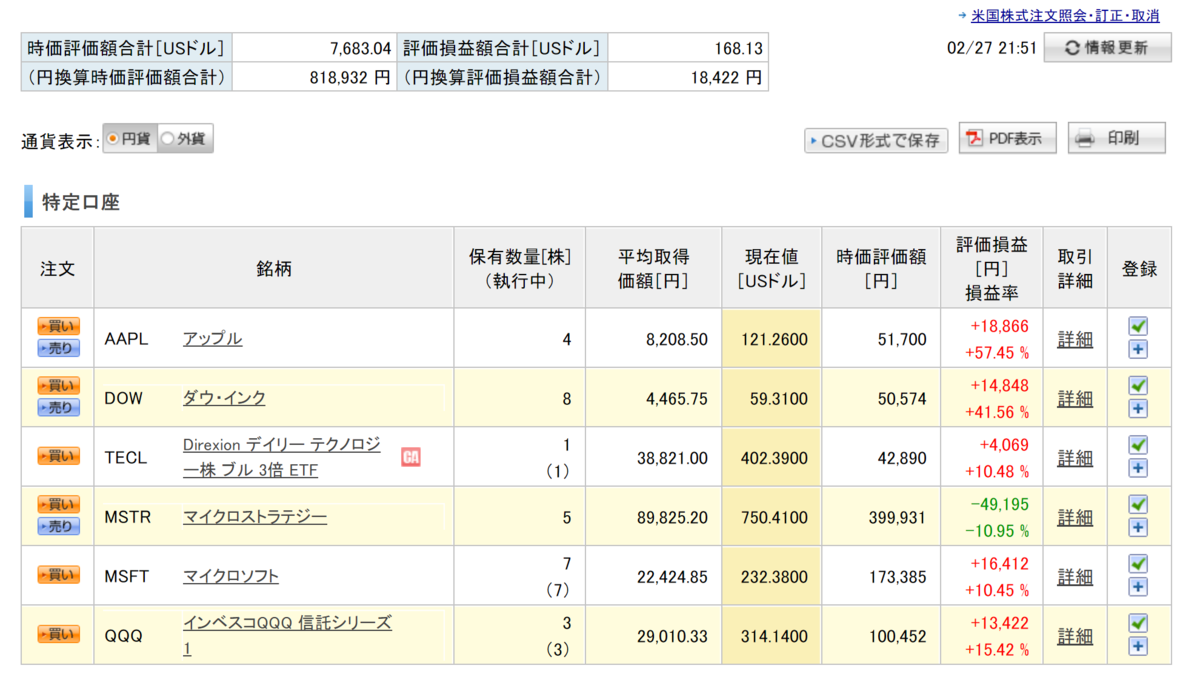Toggle the green checkmark for QQQ registration

click(x=1138, y=623)
